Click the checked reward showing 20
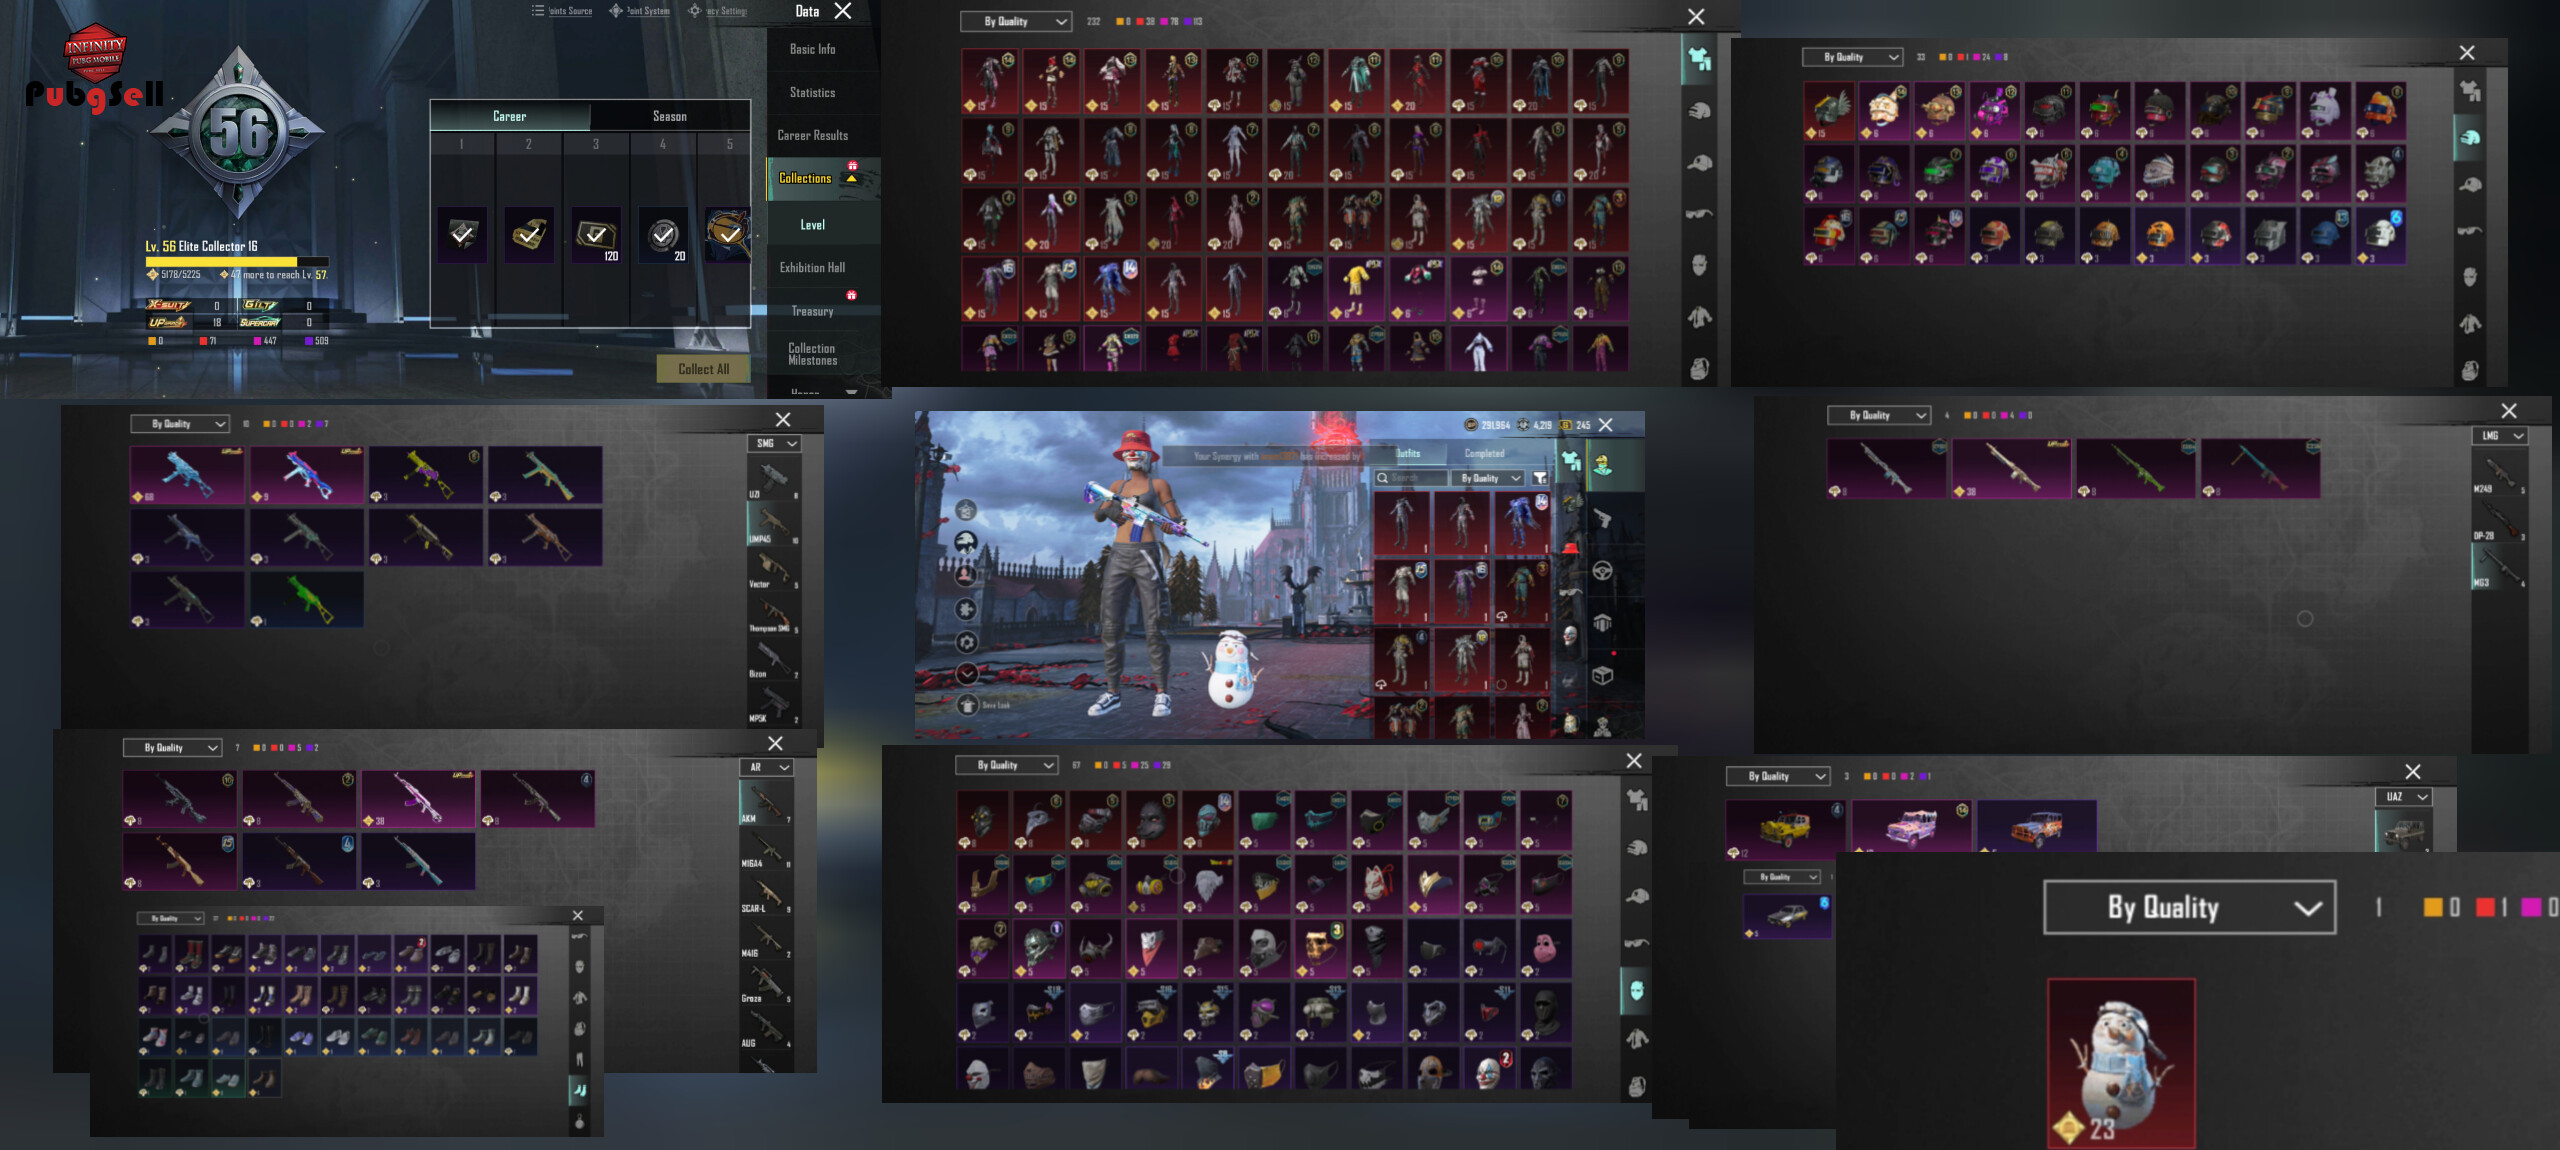 tap(663, 235)
